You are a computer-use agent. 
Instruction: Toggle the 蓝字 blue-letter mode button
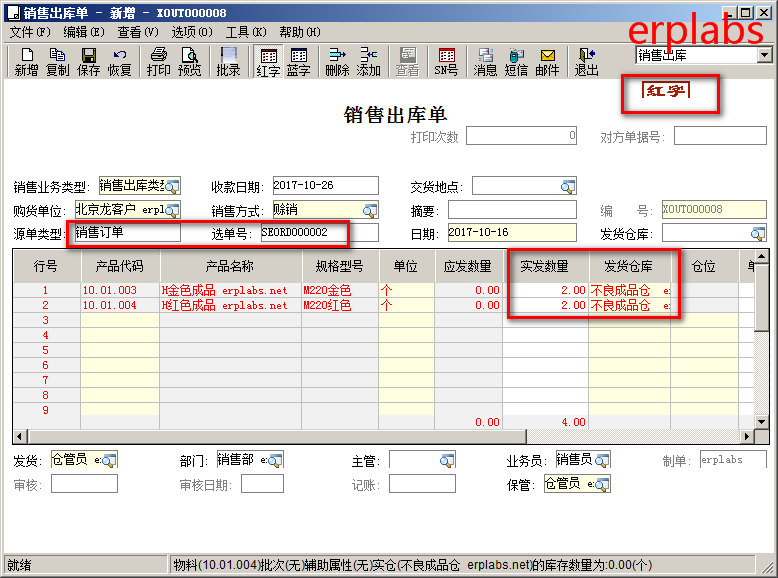point(299,62)
